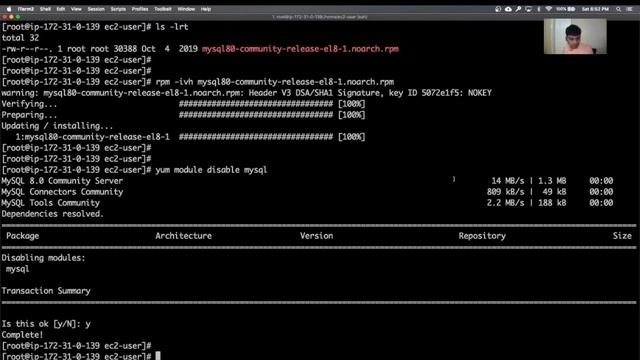Screen dimensions: 640x360
Task: Click the iTerm2 window title text
Action: 320,17
